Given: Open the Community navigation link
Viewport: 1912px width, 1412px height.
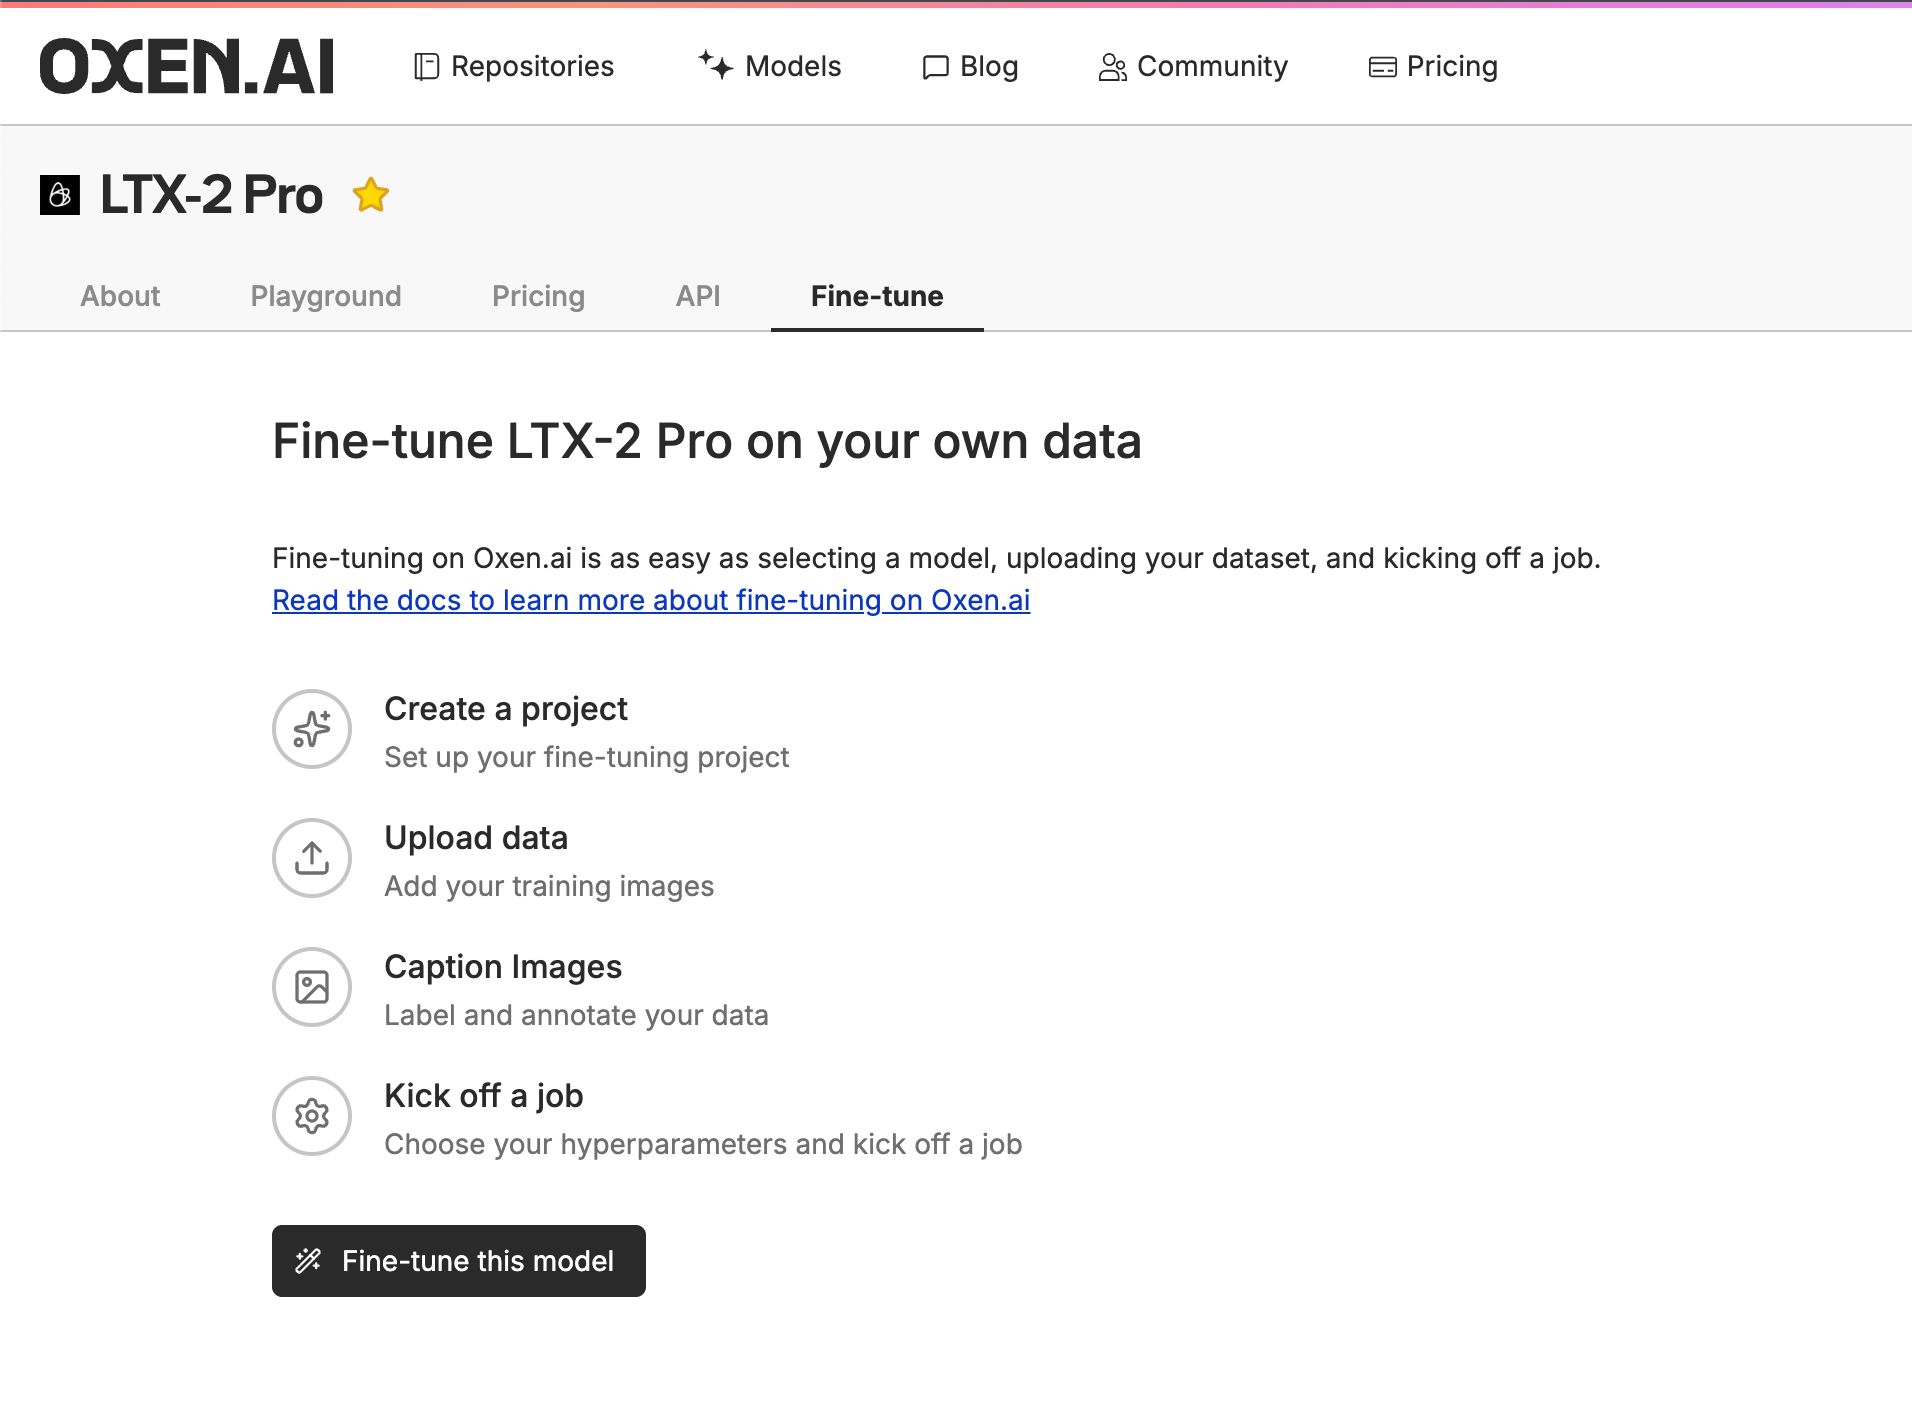Looking at the screenshot, I should pos(1193,67).
